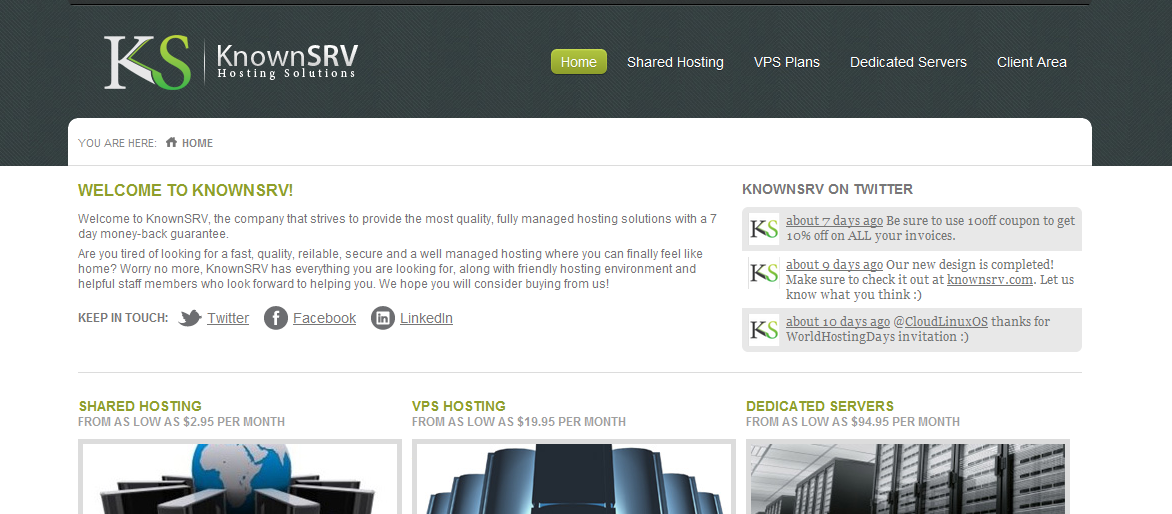Click the KnownSRV logo in the header

pos(231,63)
